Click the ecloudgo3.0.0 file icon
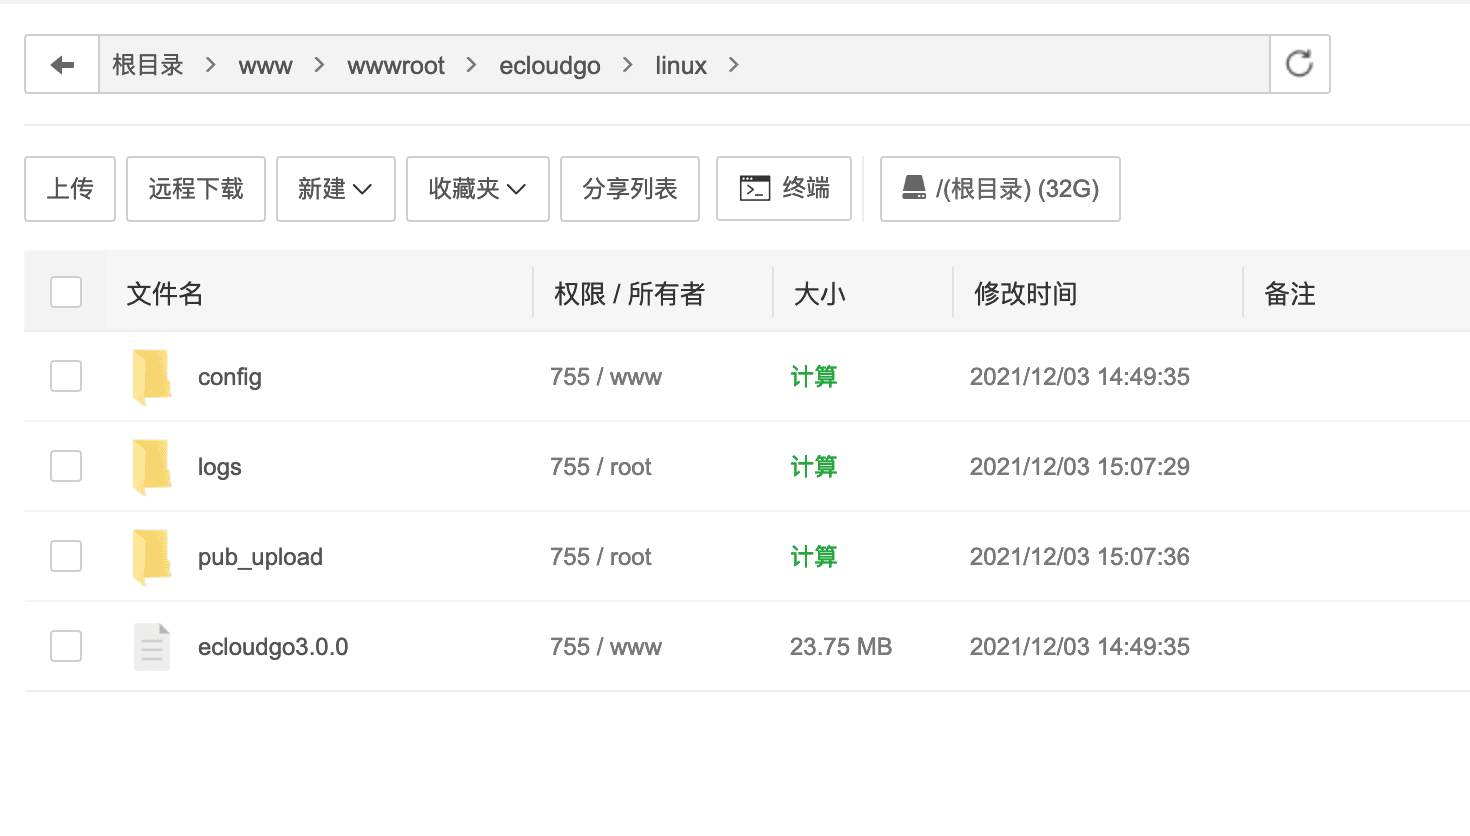This screenshot has height=836, width=1470. 152,647
